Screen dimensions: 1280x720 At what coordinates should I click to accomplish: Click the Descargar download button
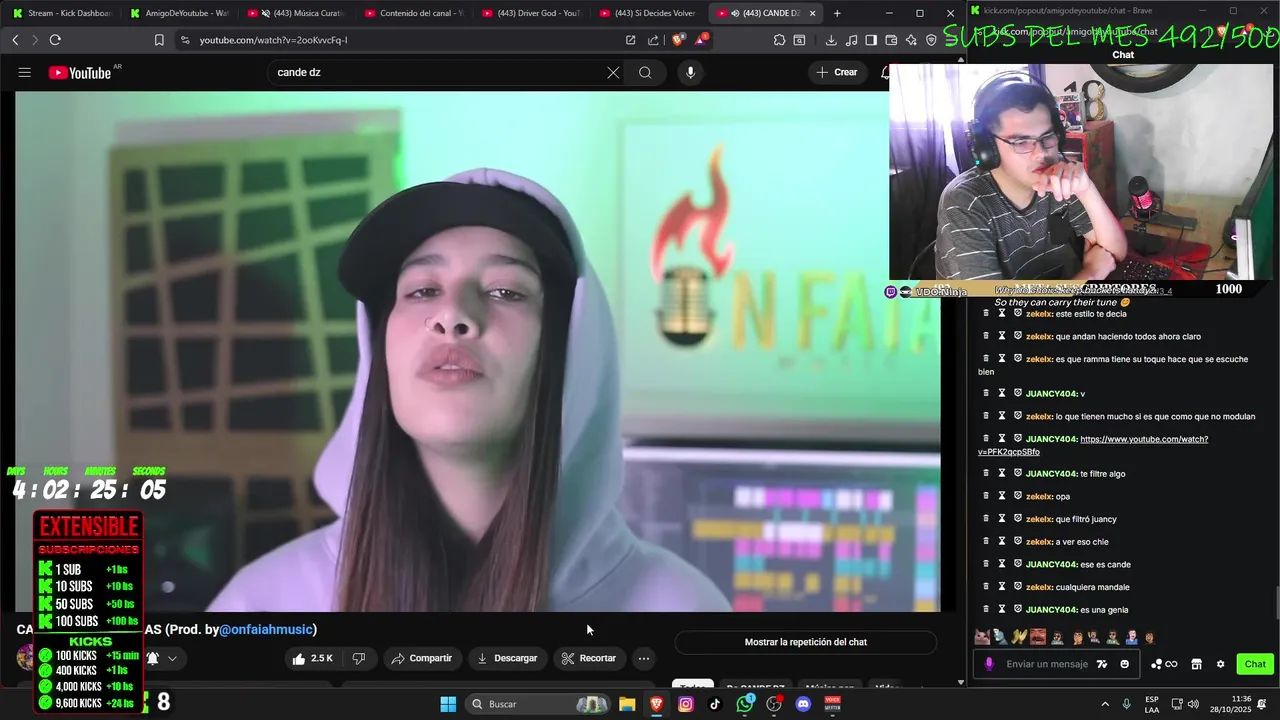[507, 658]
